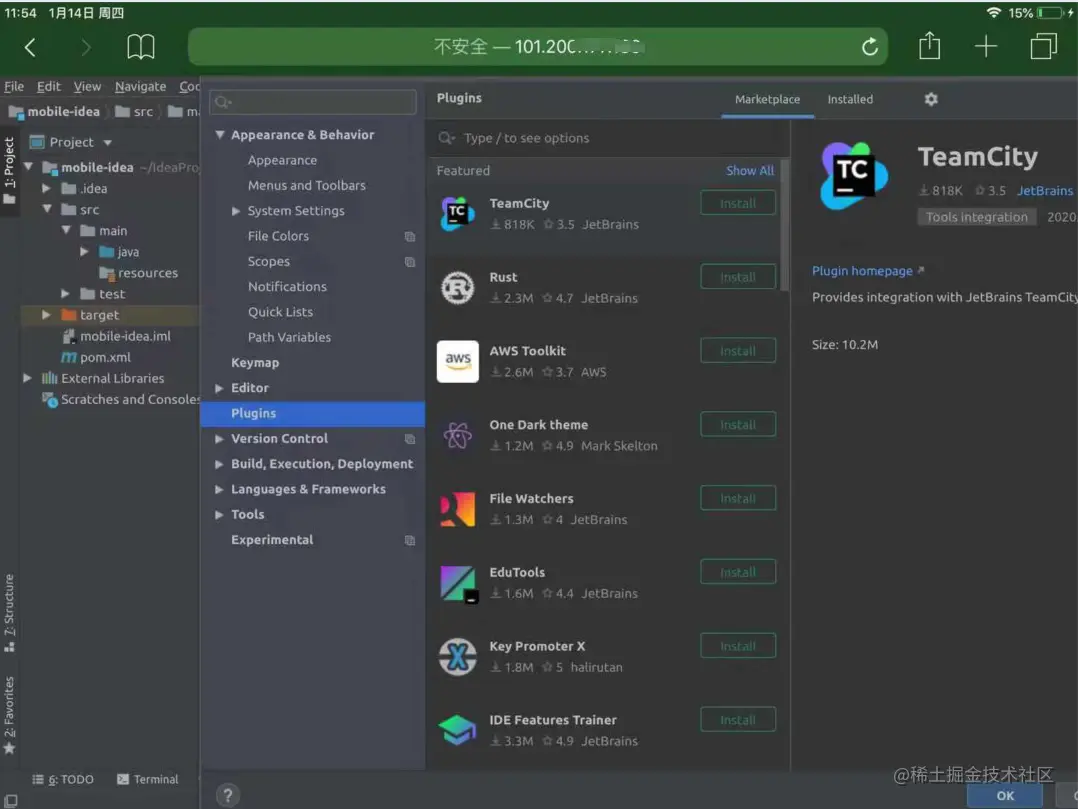Click the Scopes project-level icon
Viewport: 1078px width, 809px height.
(x=410, y=262)
